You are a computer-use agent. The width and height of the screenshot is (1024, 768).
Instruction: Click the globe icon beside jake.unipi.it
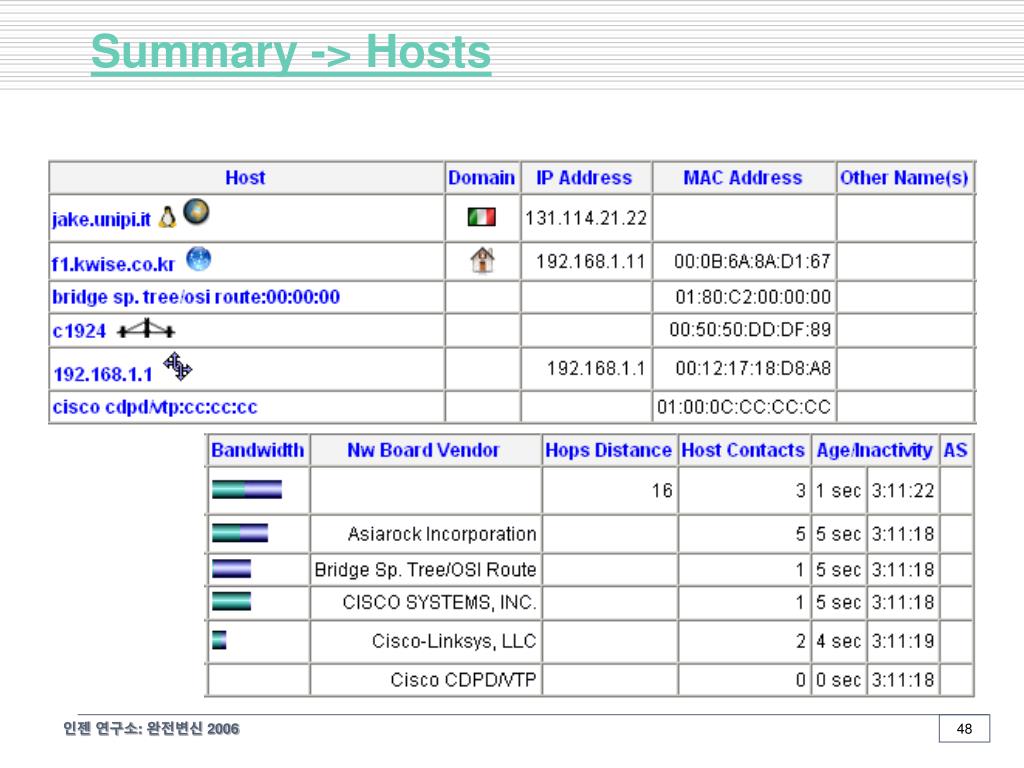click(196, 212)
